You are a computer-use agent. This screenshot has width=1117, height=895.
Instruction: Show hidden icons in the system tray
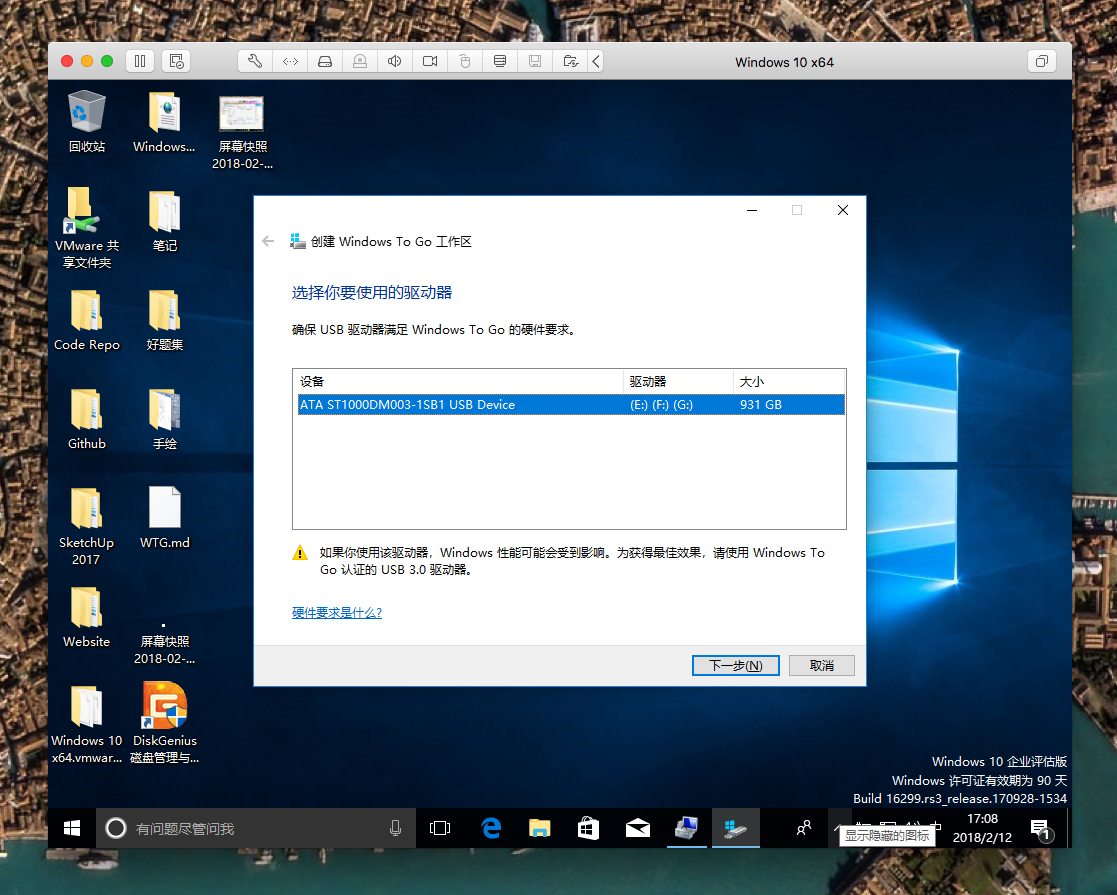coord(837,828)
